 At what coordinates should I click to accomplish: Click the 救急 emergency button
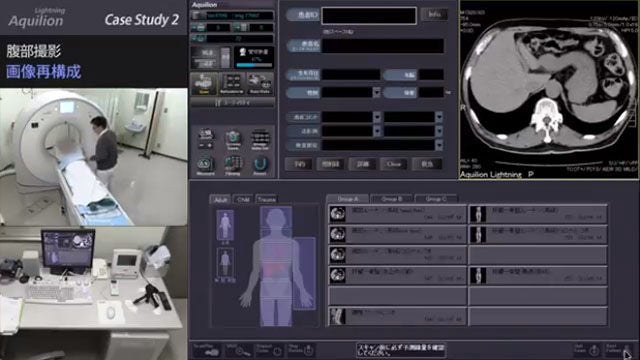(x=427, y=164)
